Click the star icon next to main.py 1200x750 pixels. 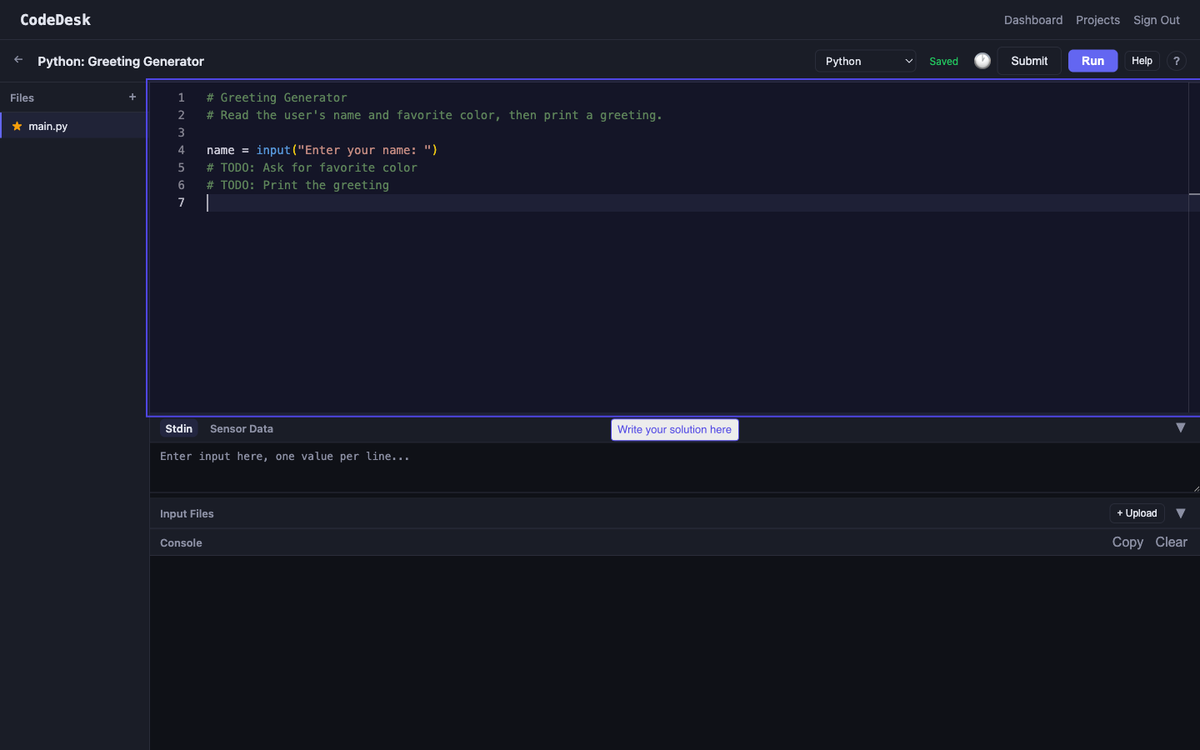point(17,126)
